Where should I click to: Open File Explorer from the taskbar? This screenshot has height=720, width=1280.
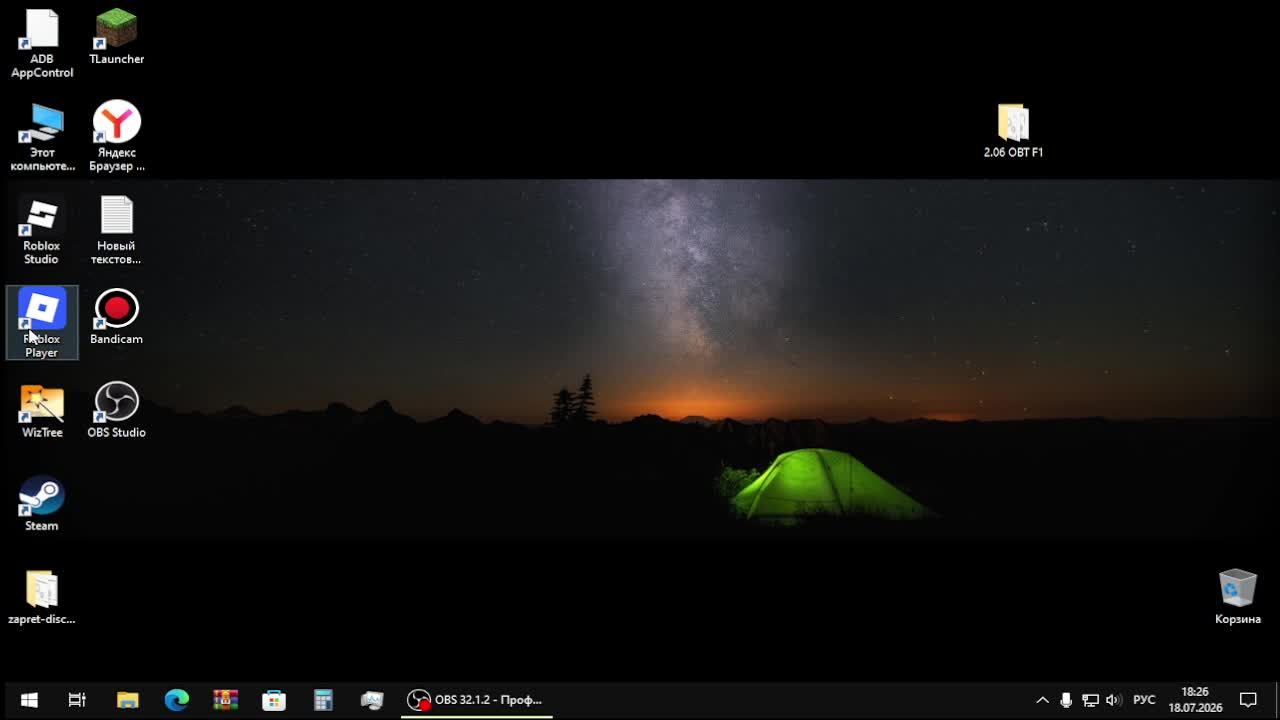pyautogui.click(x=128, y=700)
